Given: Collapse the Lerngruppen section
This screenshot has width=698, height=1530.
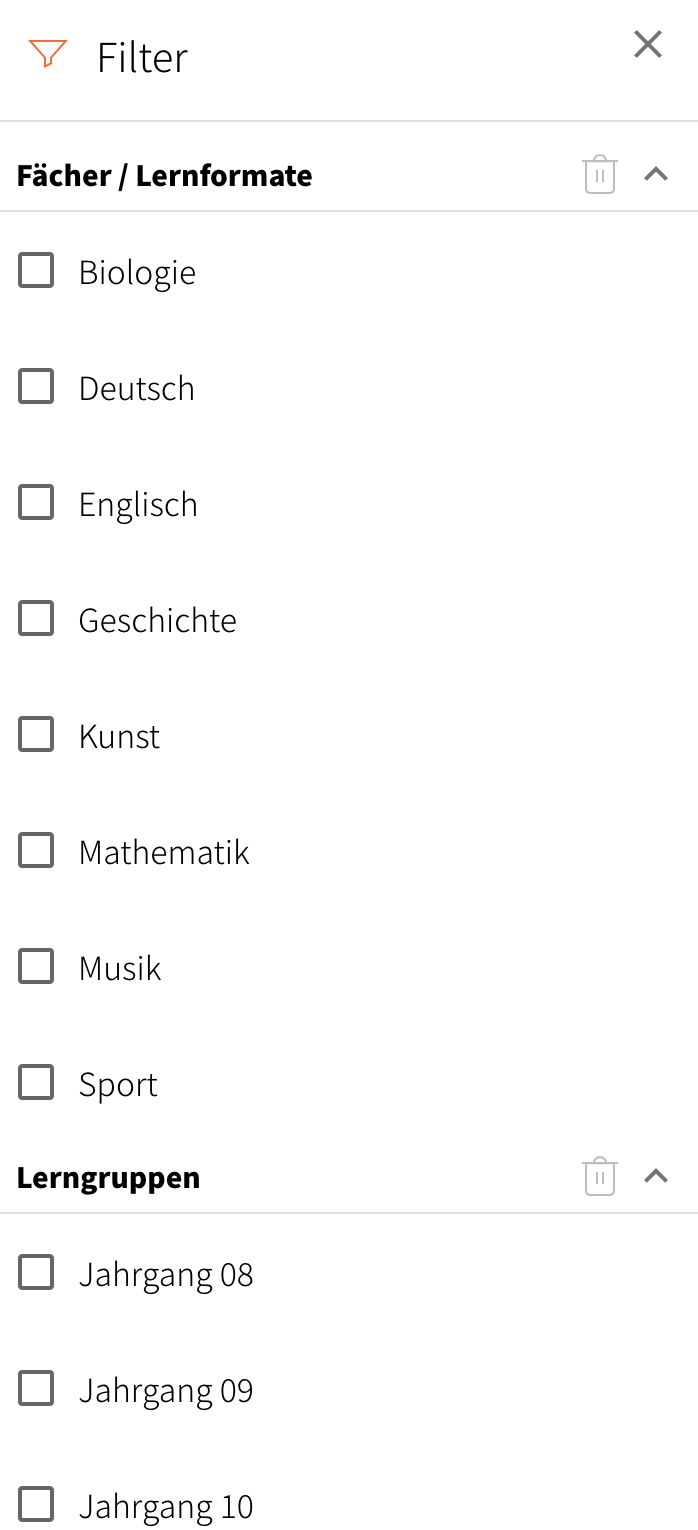Looking at the screenshot, I should coord(656,1176).
